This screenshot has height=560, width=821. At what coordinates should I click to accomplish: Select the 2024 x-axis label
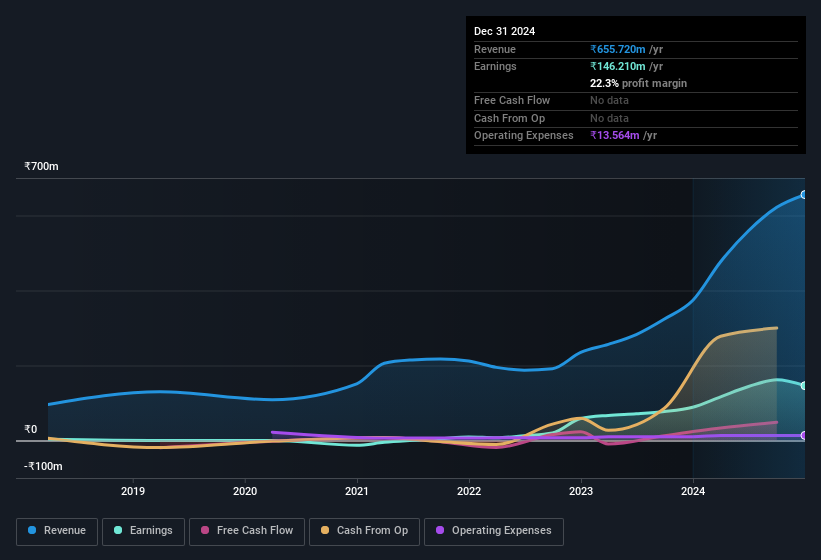point(693,491)
